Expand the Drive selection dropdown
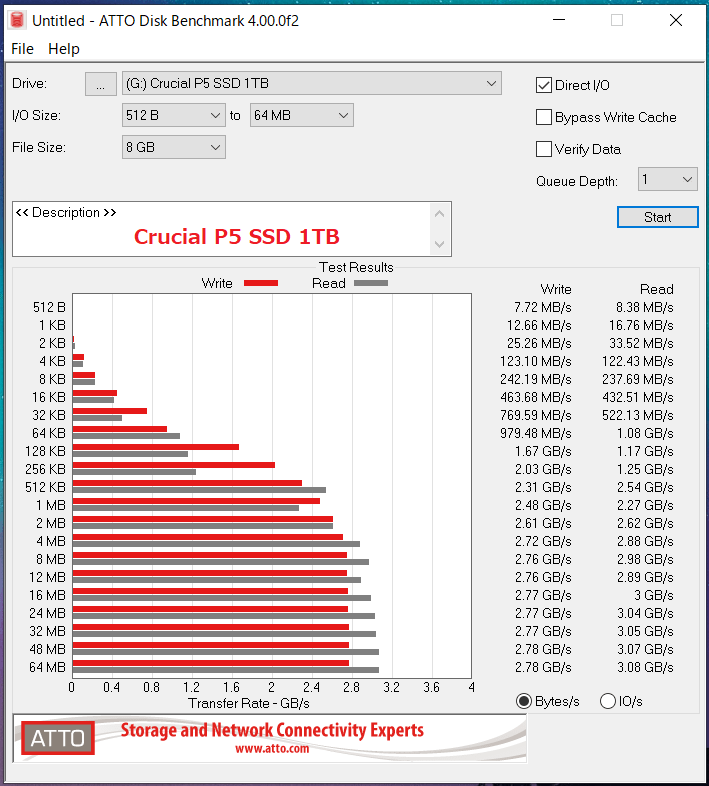The height and width of the screenshot is (786, 709). tap(312, 83)
